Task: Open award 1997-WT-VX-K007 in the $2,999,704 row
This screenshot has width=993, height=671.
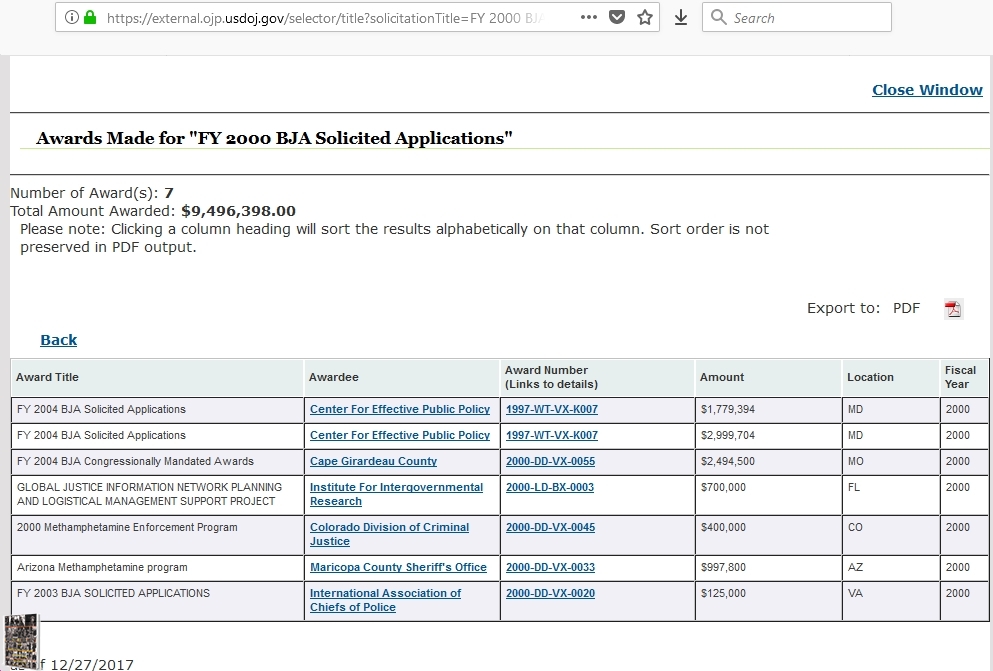Action: (552, 436)
